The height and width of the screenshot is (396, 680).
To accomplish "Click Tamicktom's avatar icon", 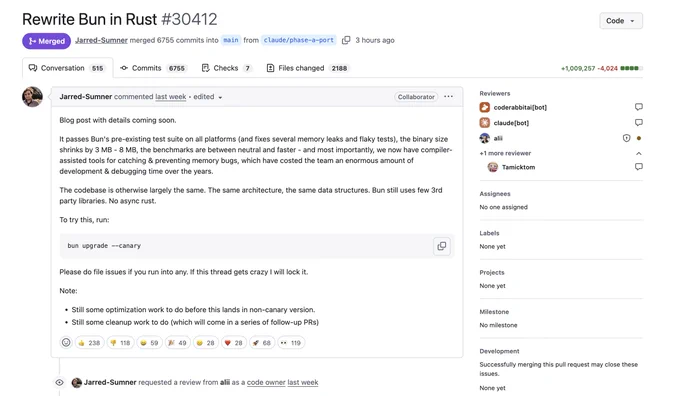I will click(493, 167).
